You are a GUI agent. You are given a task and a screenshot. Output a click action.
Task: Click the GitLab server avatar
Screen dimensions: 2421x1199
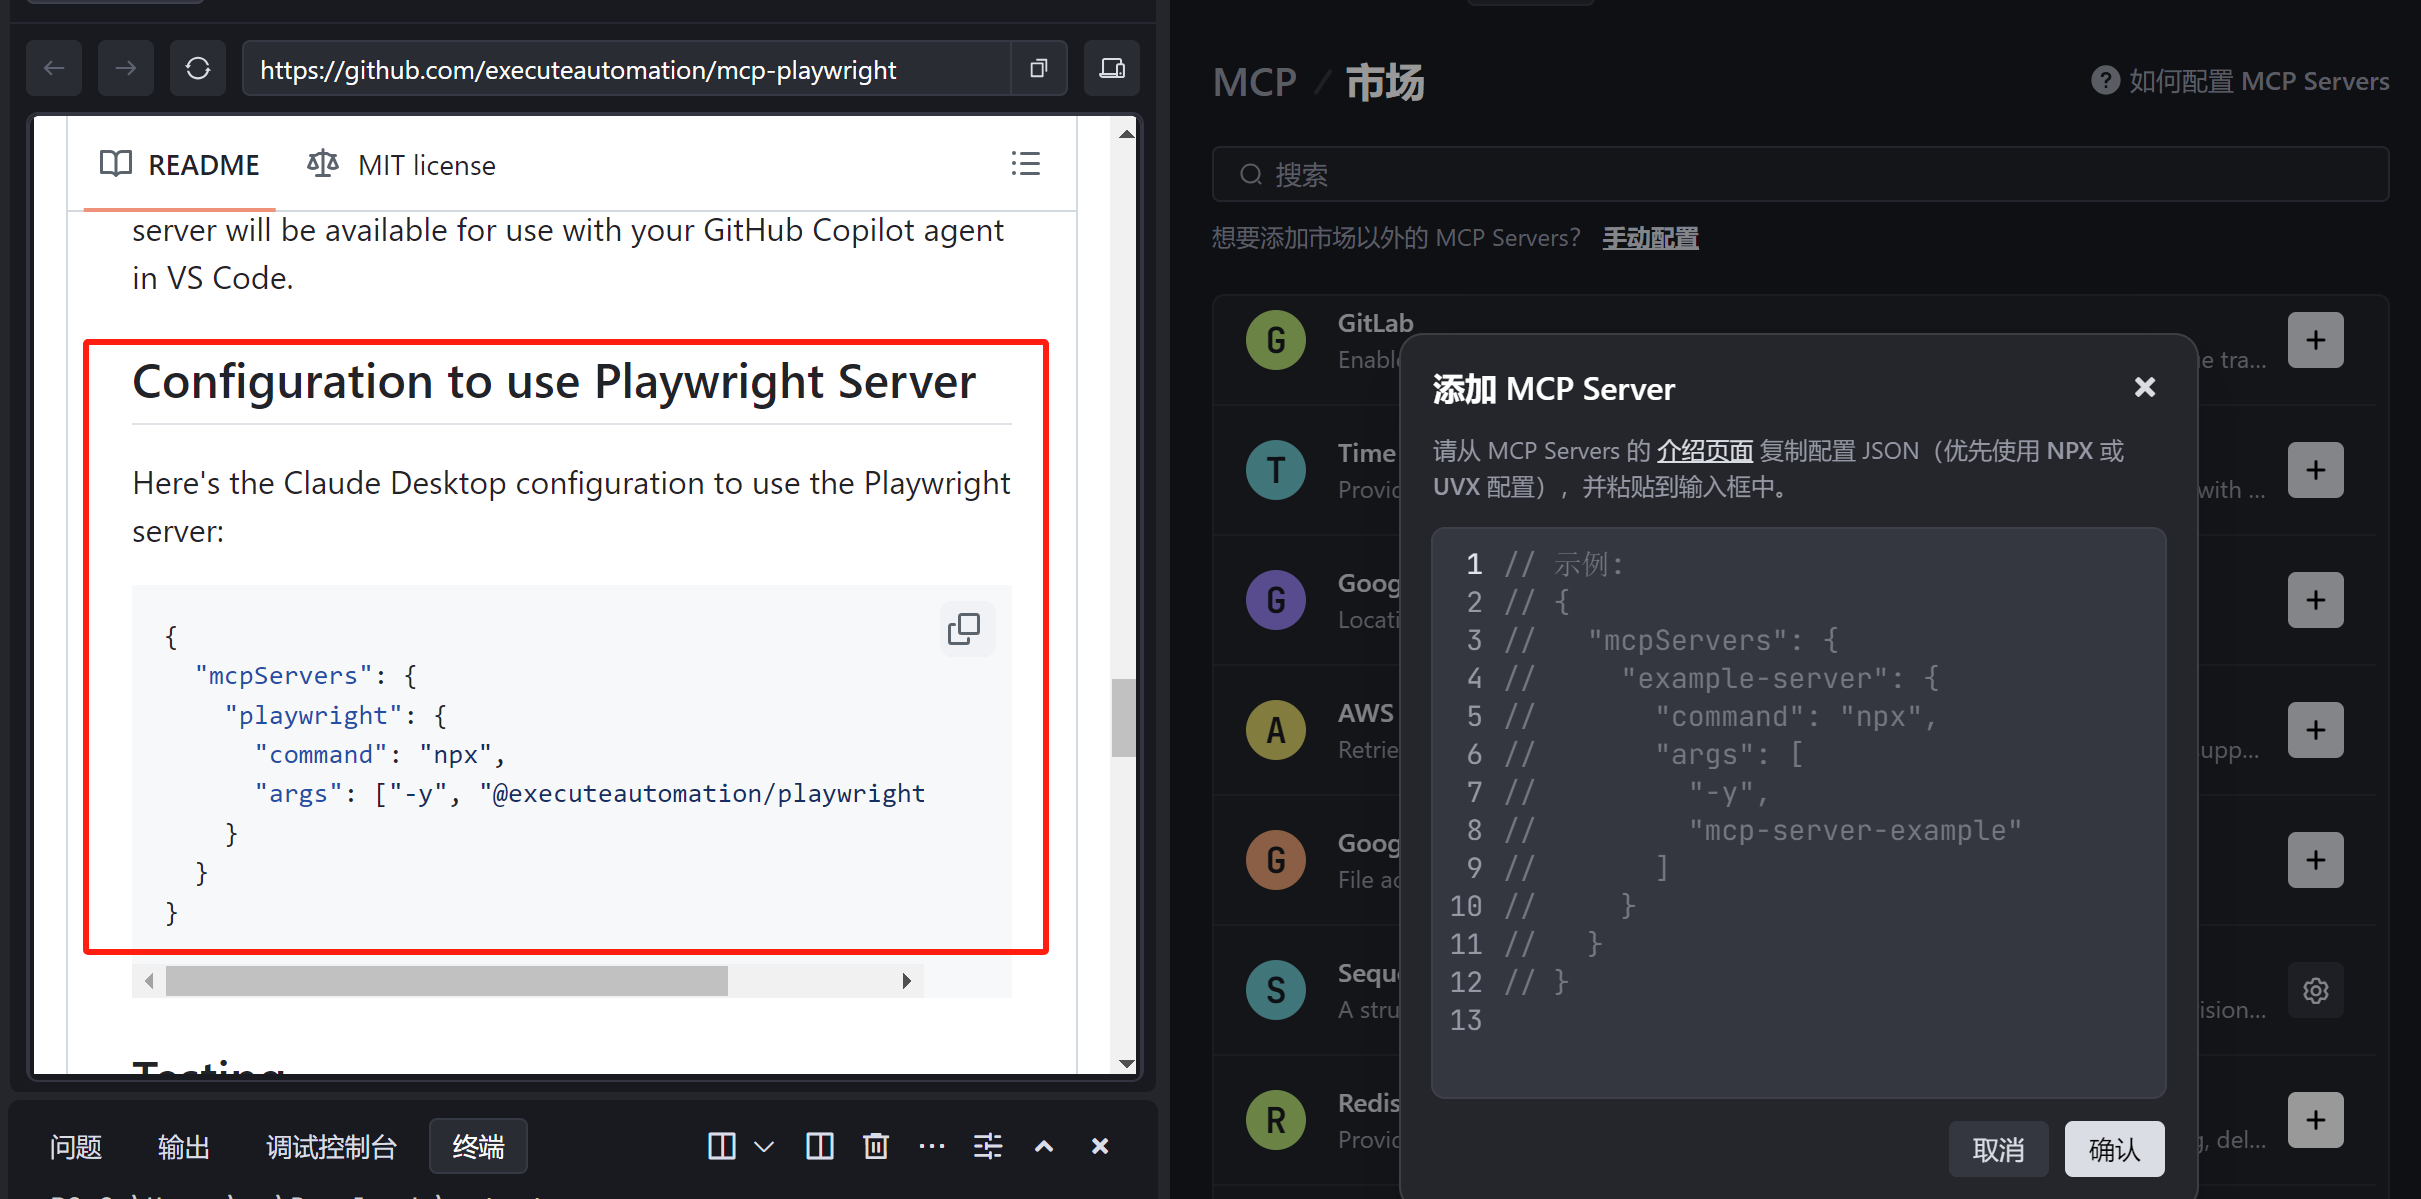click(x=1276, y=340)
